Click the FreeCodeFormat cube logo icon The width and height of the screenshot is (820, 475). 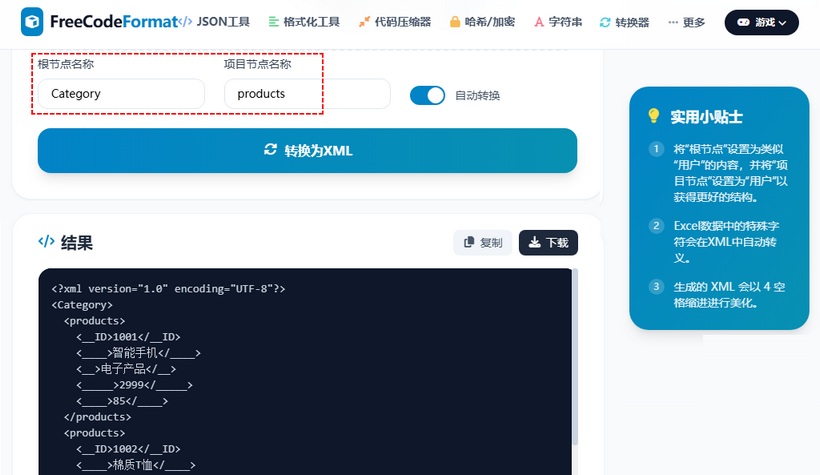click(32, 21)
